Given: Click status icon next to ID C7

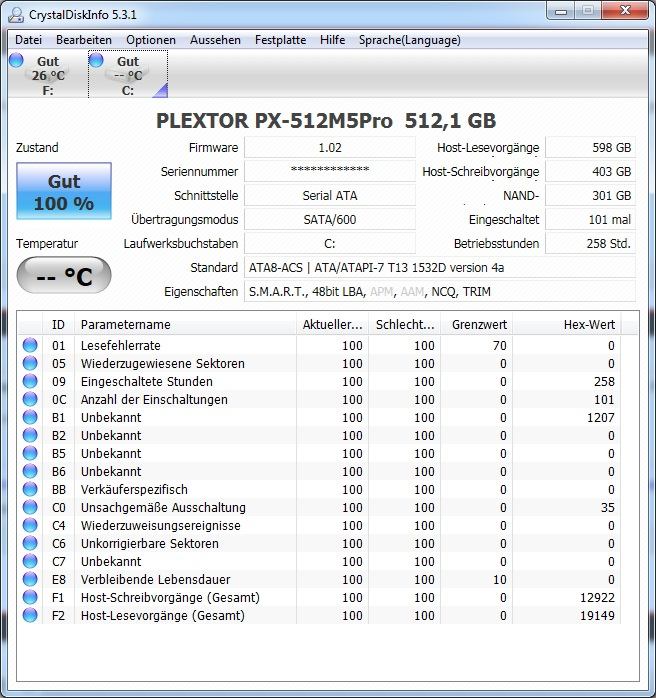Looking at the screenshot, I should [30, 561].
